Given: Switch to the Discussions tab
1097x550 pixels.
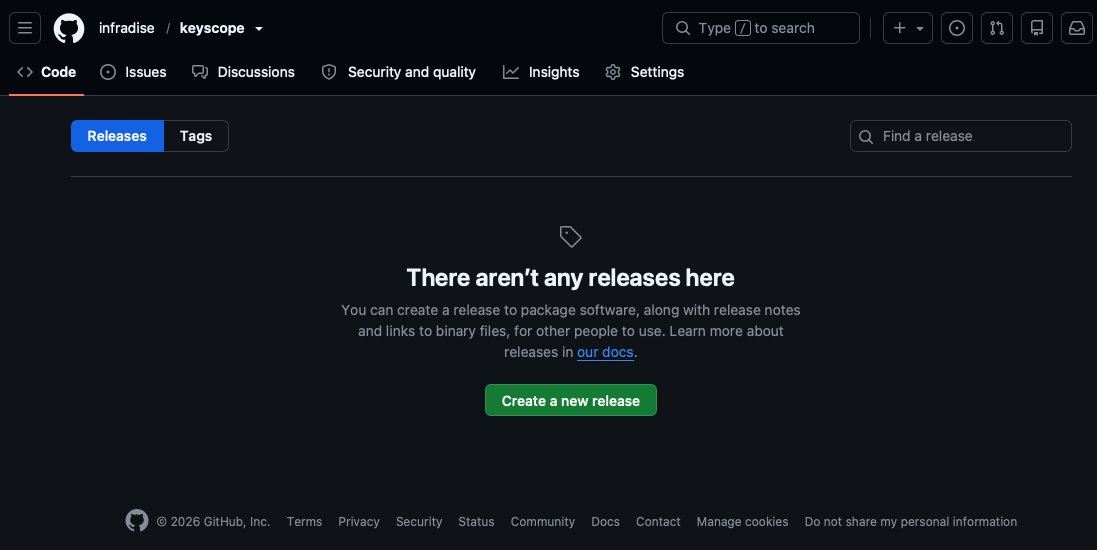Looking at the screenshot, I should coord(243,72).
